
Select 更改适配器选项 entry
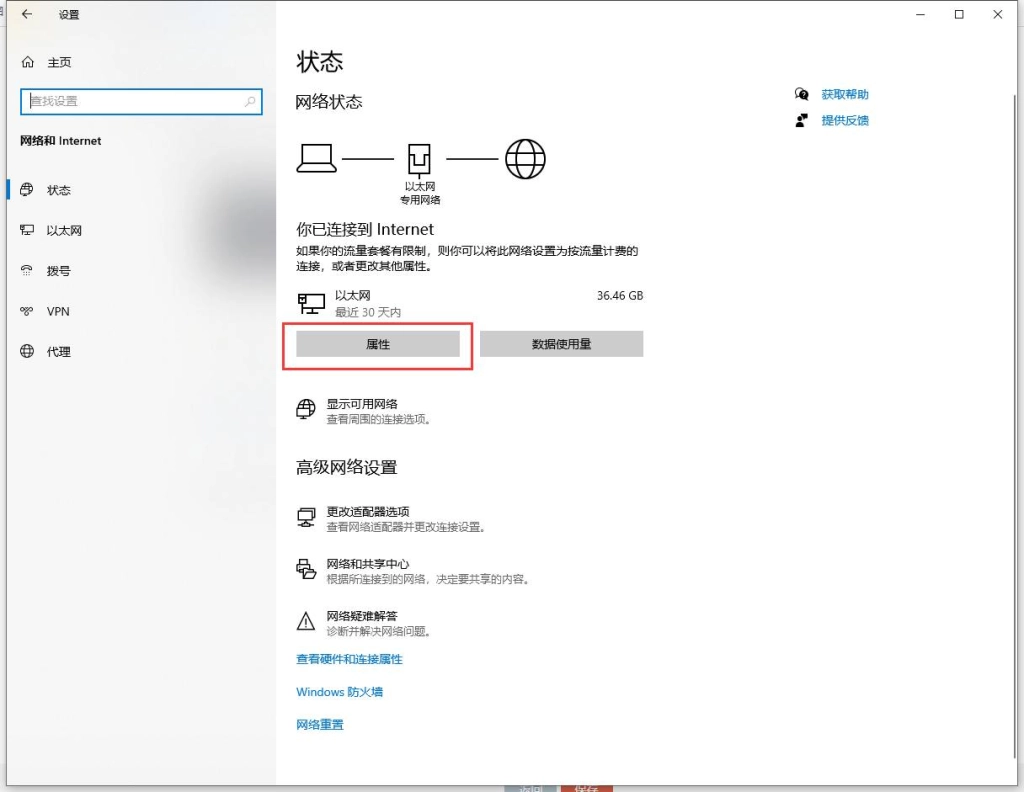click(x=367, y=512)
